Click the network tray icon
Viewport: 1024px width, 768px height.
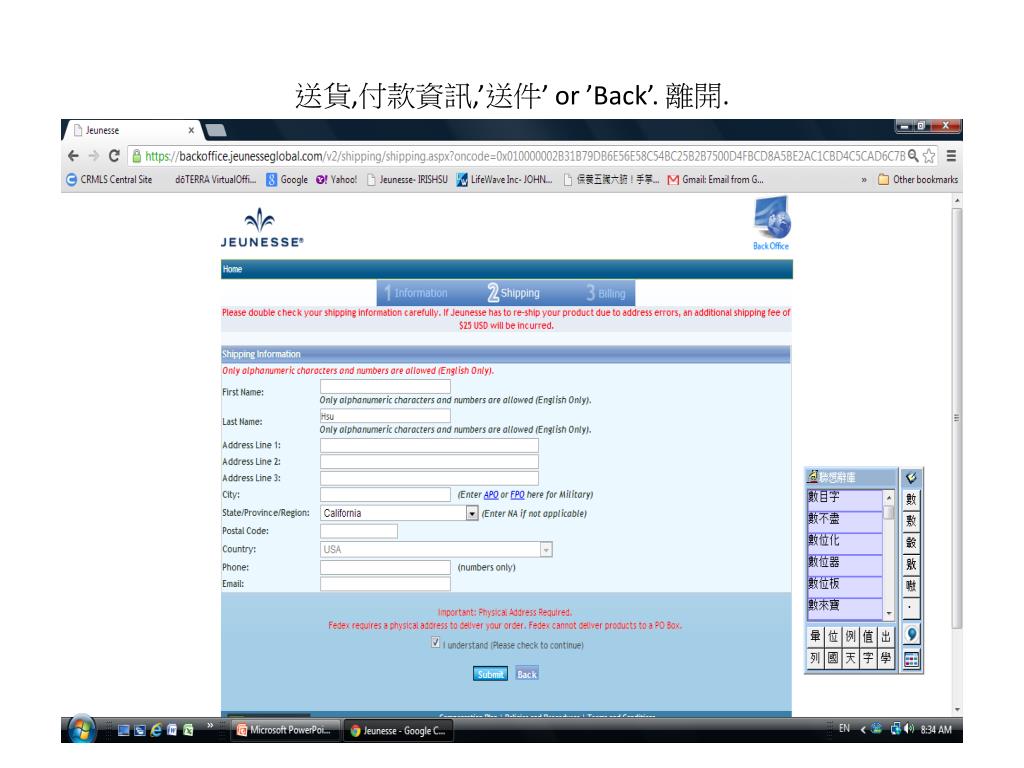(896, 729)
